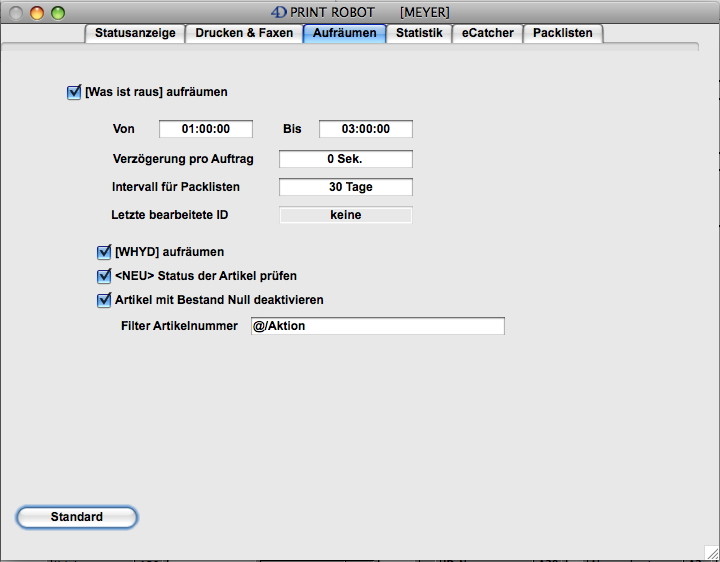Disable the [WHYD] aufräumen checkbox

pos(104,252)
